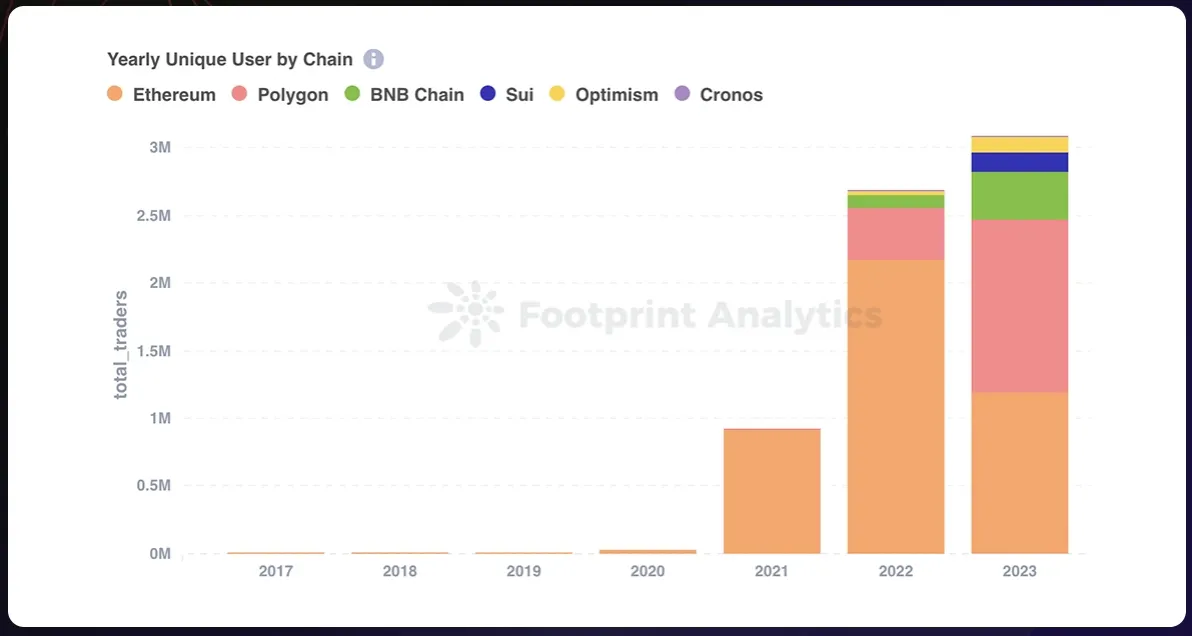
Task: Click the 2023 Polygon bar segment
Action: (x=1019, y=306)
